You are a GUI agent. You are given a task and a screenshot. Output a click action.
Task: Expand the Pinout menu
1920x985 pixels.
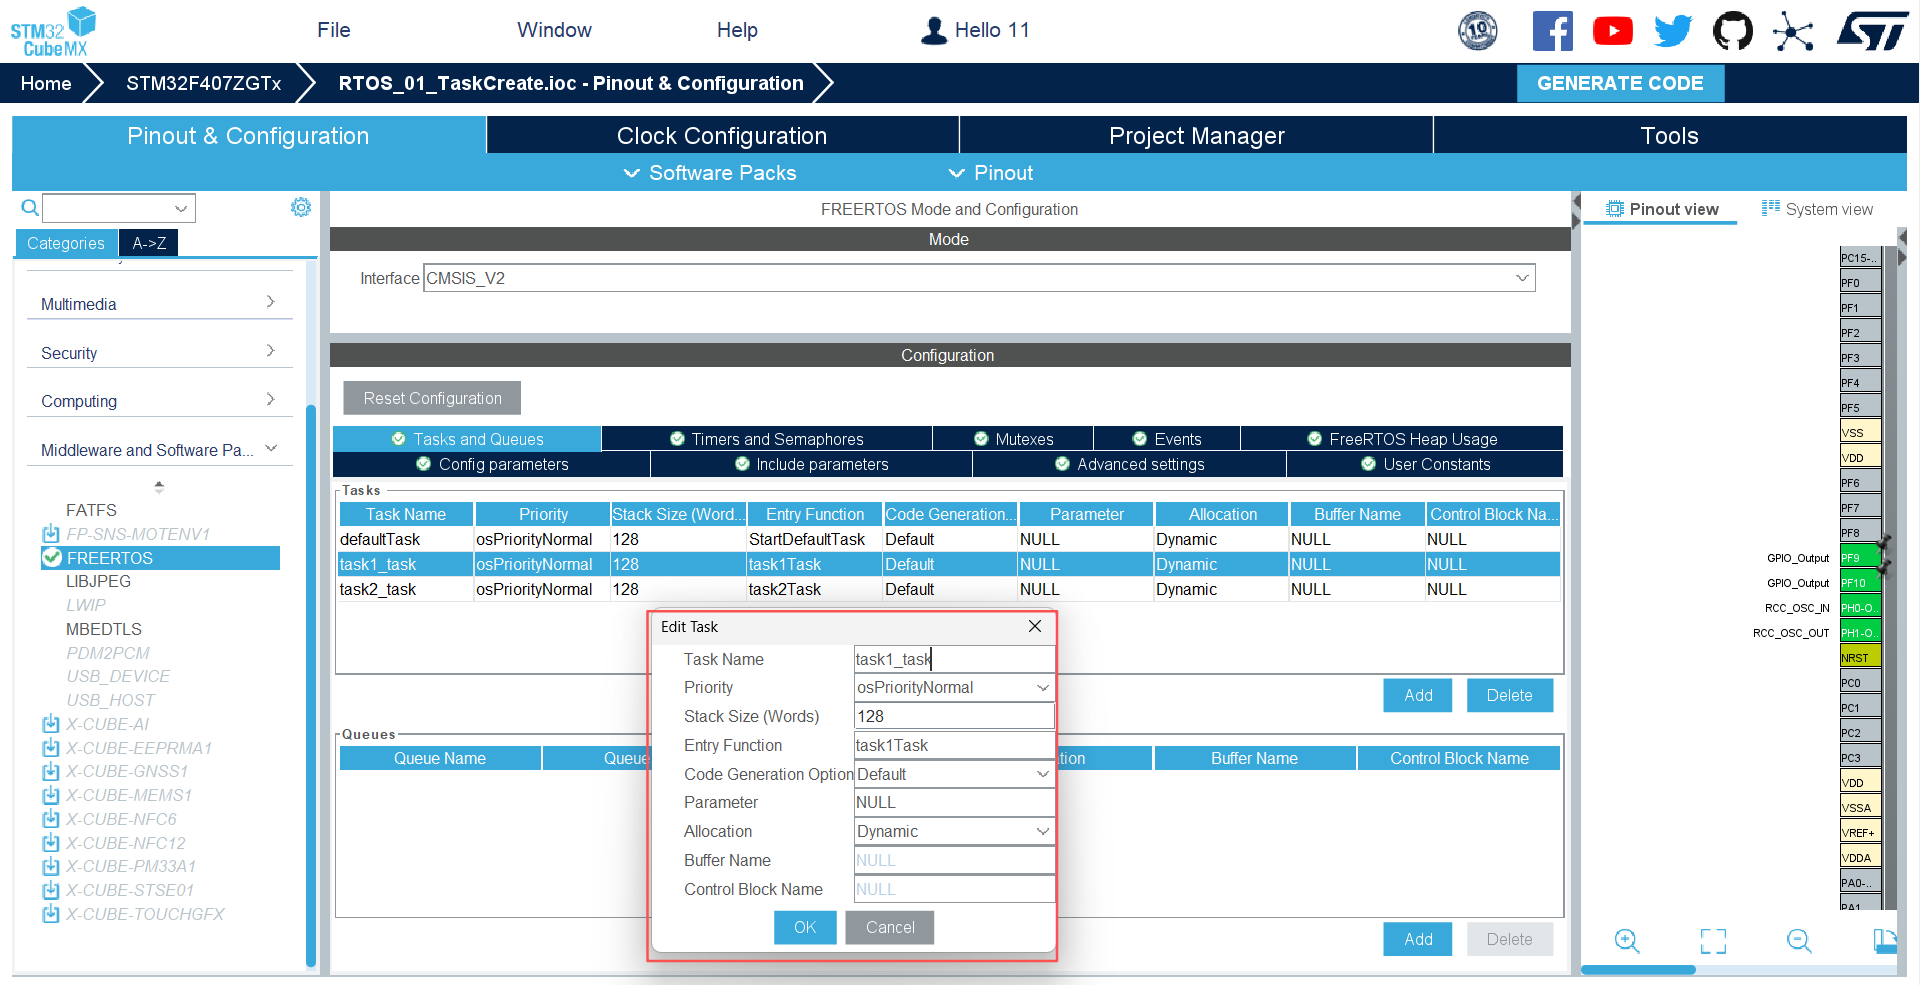(991, 173)
